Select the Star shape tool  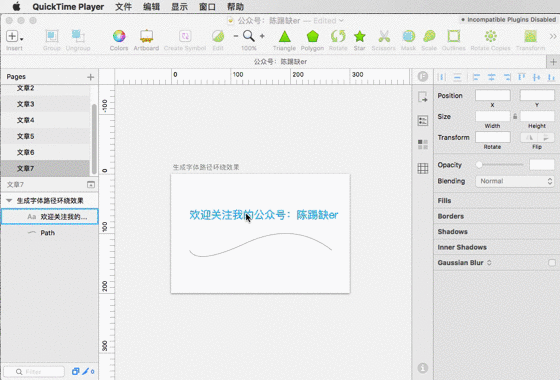[x=360, y=36]
